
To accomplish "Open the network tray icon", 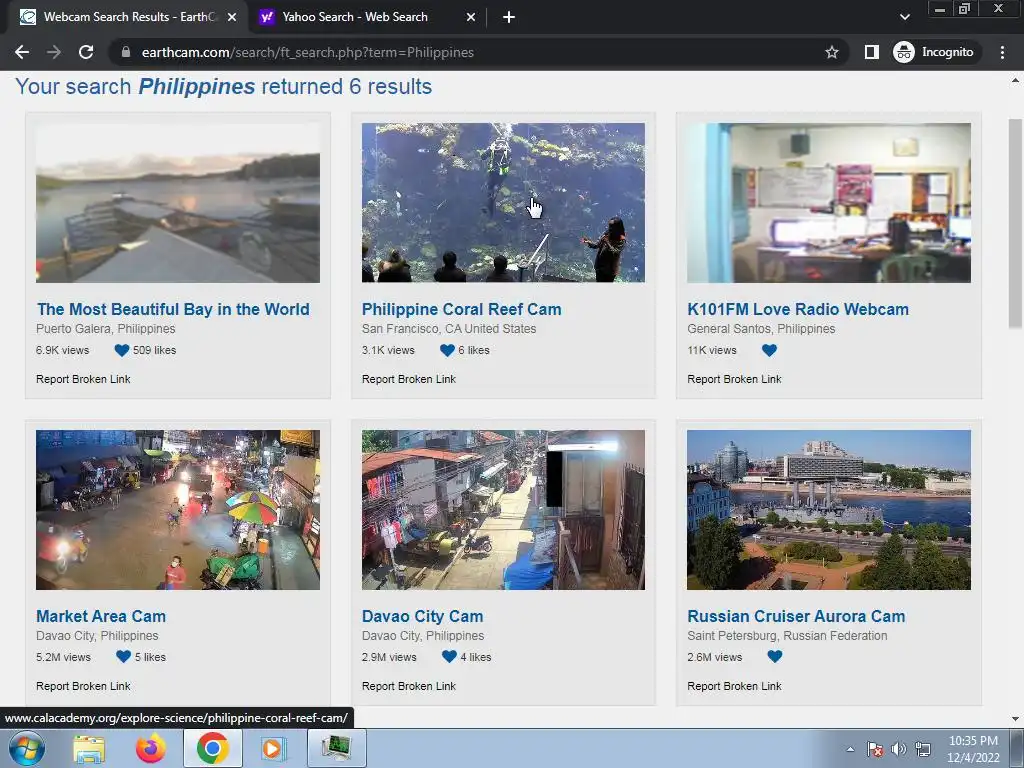I will [923, 749].
